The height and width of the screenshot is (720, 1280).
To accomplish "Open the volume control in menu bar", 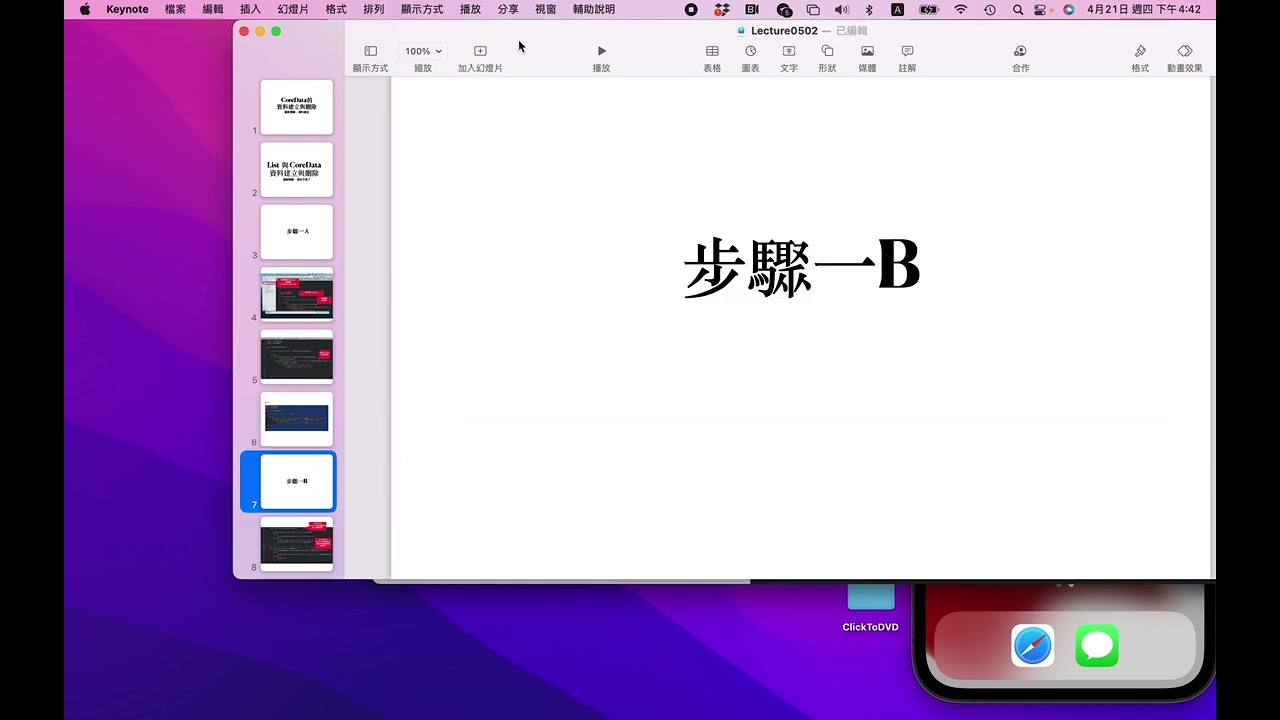I will pos(841,9).
